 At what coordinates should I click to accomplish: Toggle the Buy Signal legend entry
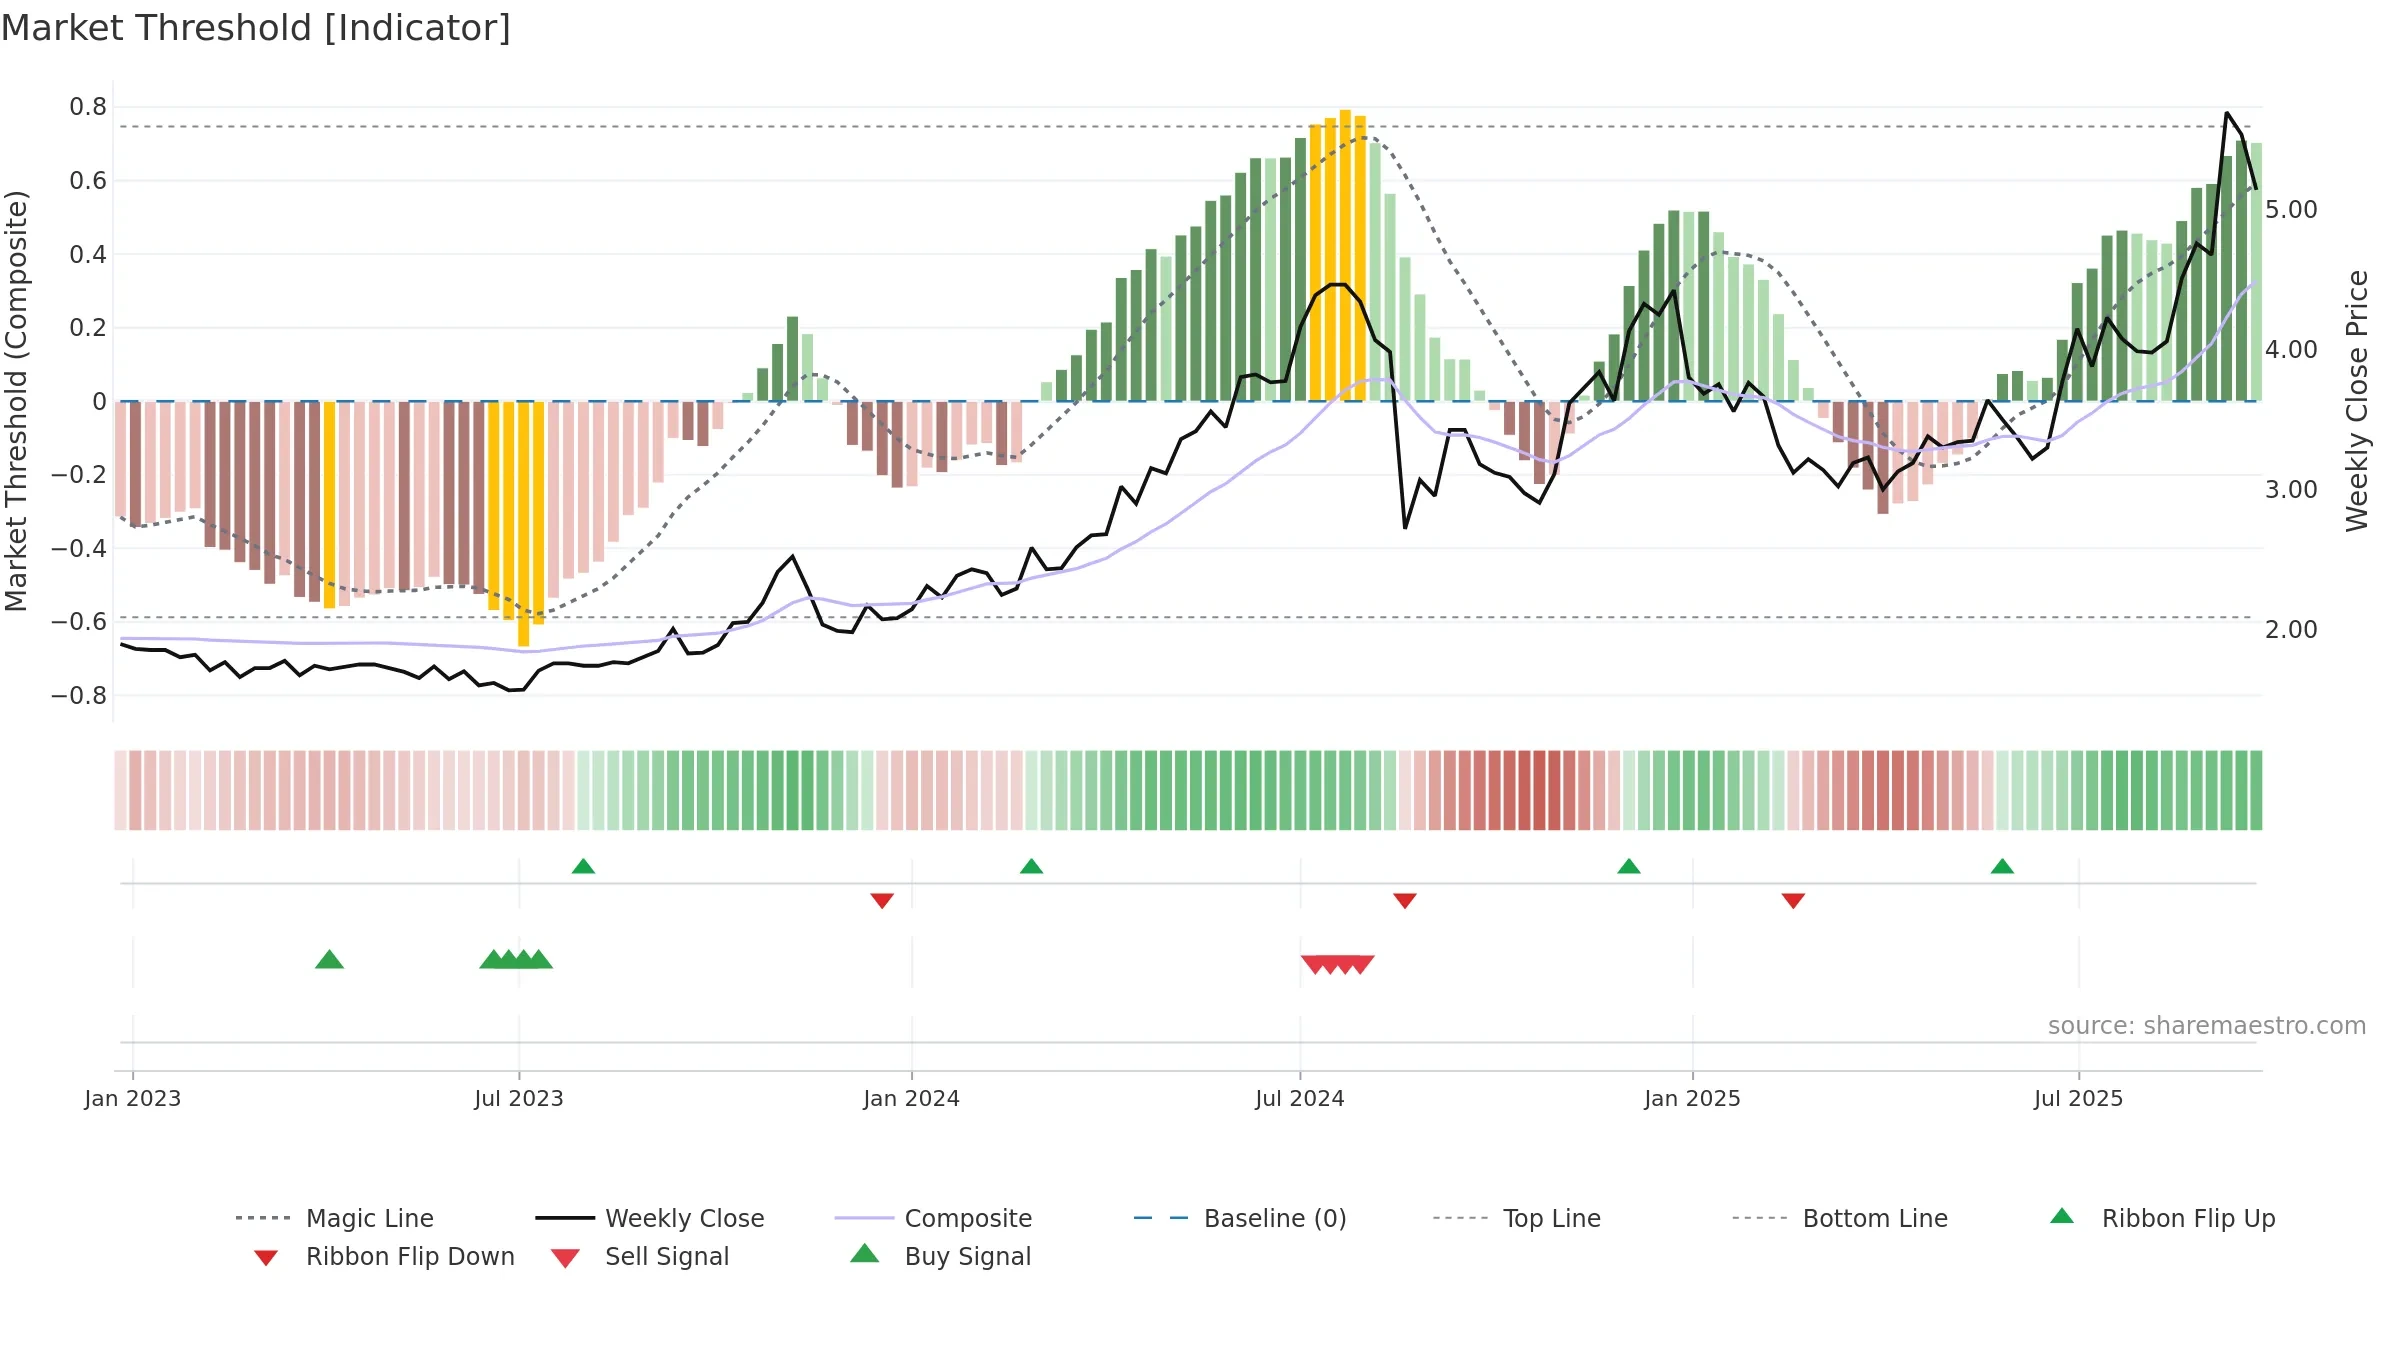[x=940, y=1256]
